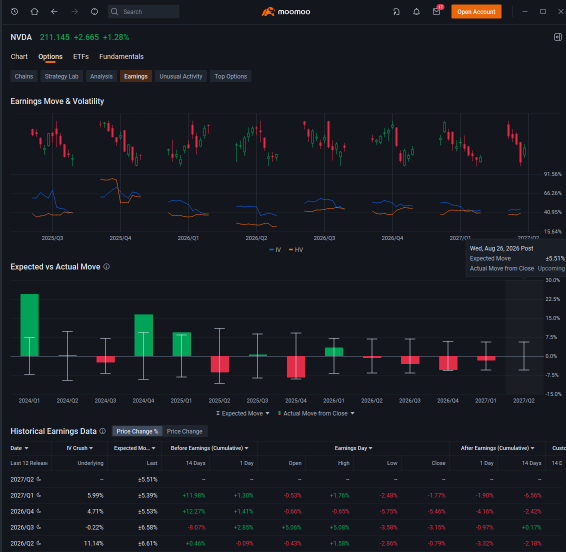The image size is (566, 552).
Task: Click info icon beside Expected vs Actual Move
Action: tap(106, 266)
